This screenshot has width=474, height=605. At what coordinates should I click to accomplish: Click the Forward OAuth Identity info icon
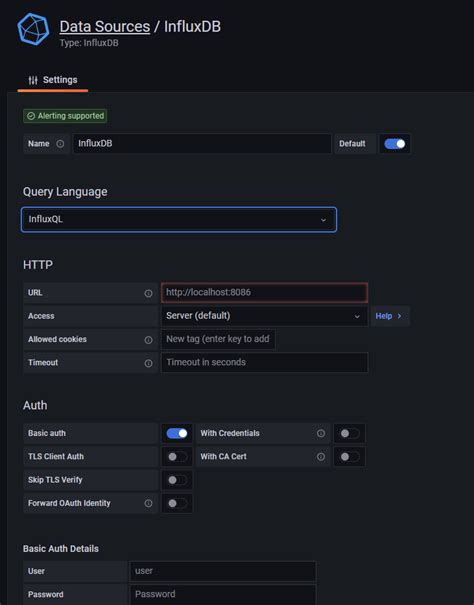click(148, 503)
